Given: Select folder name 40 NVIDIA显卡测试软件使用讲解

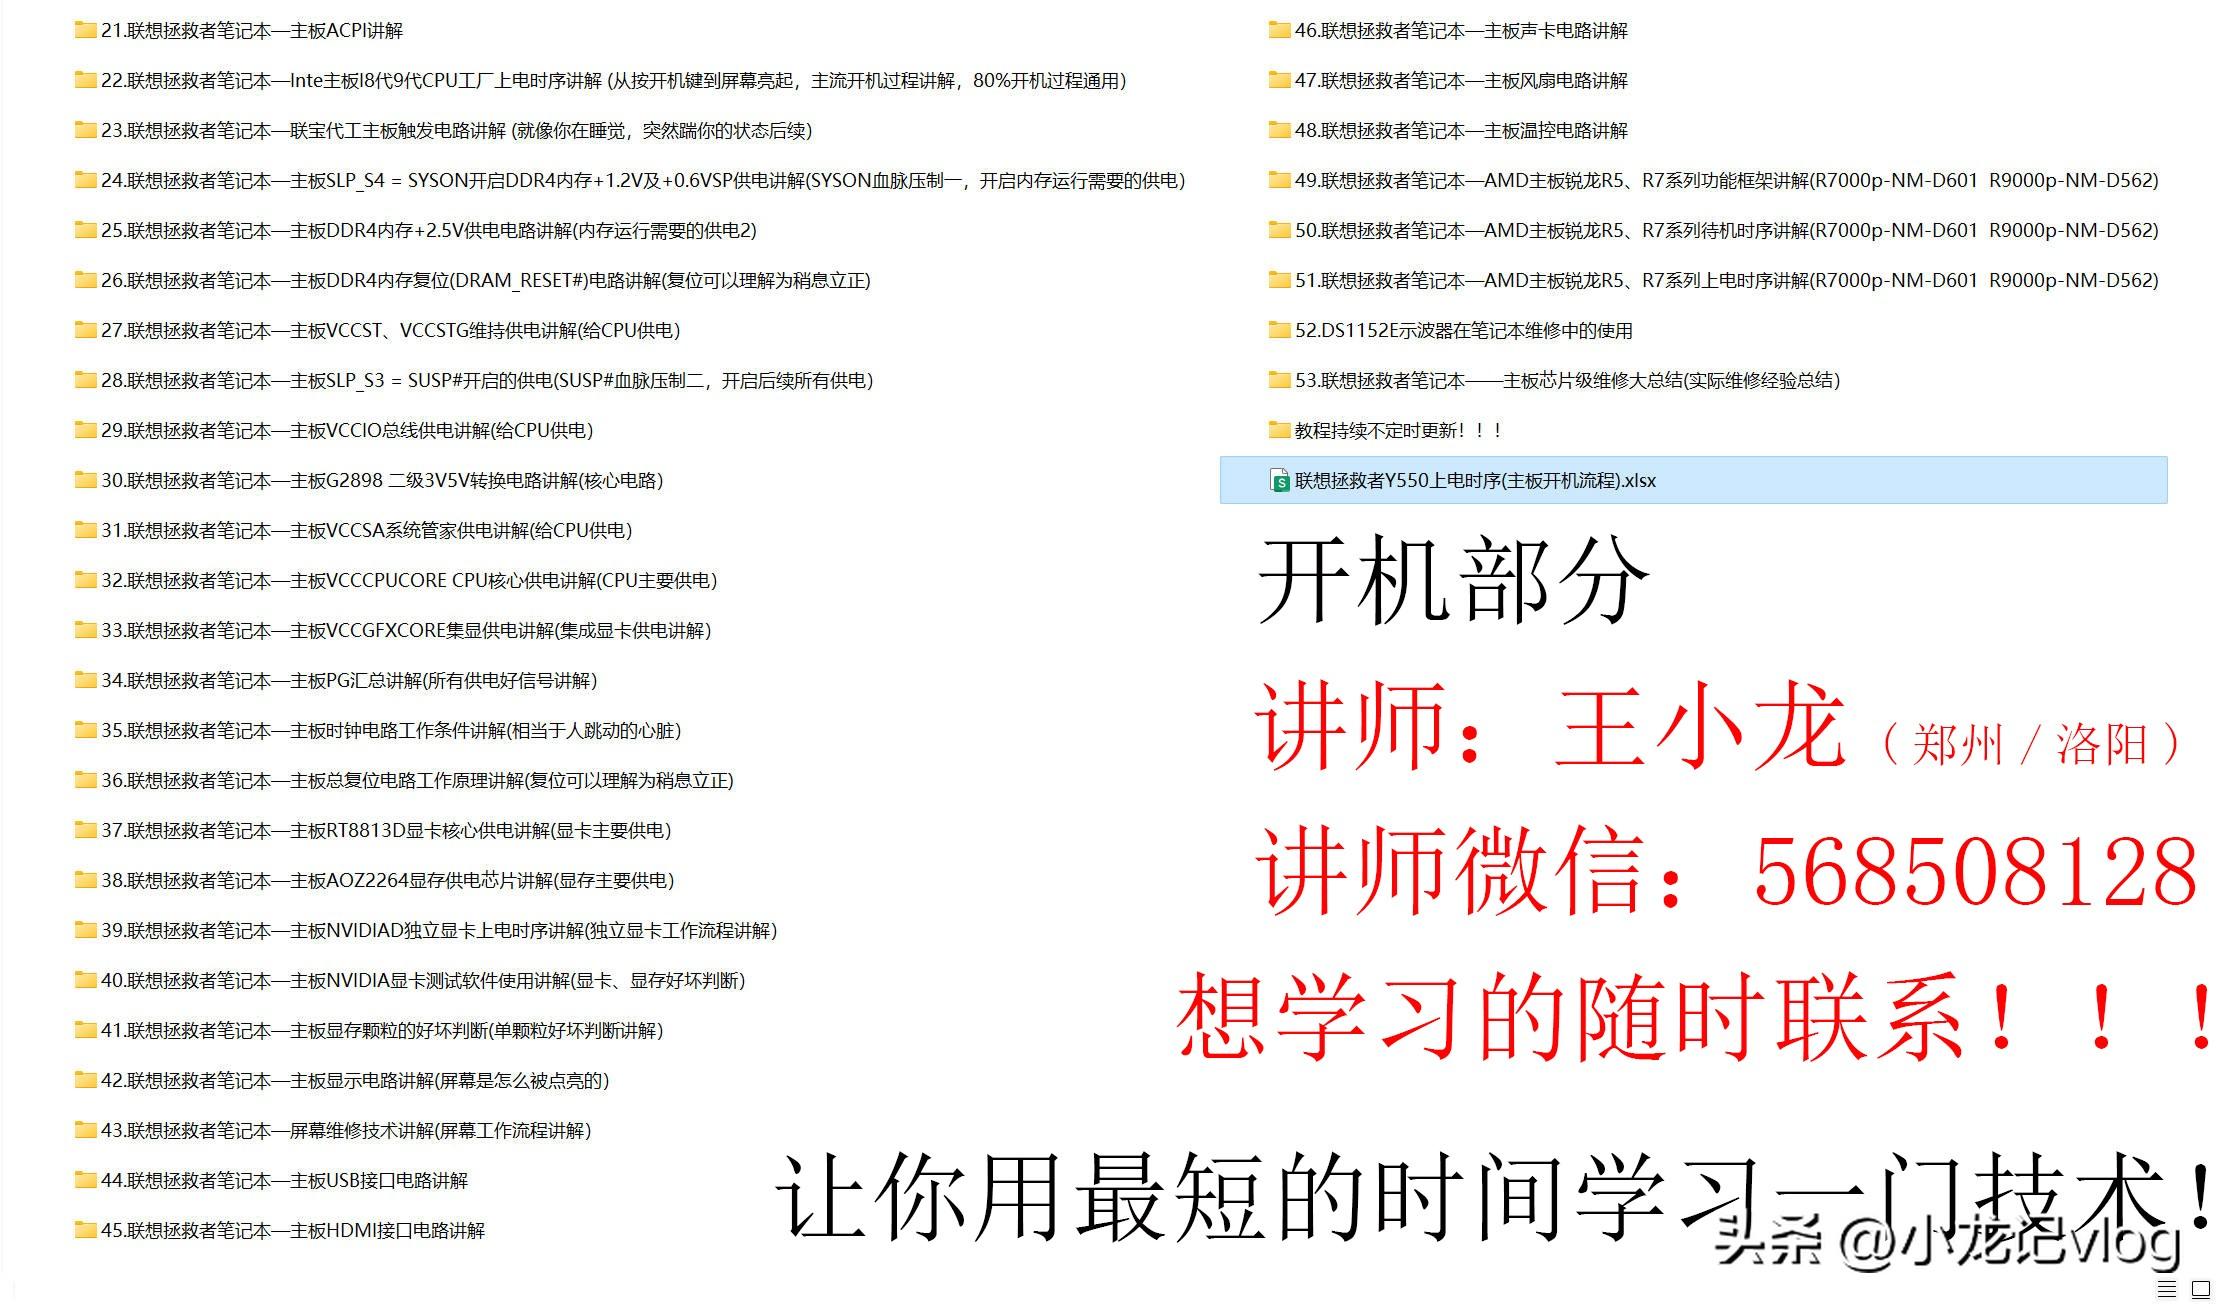Looking at the screenshot, I should [423, 980].
